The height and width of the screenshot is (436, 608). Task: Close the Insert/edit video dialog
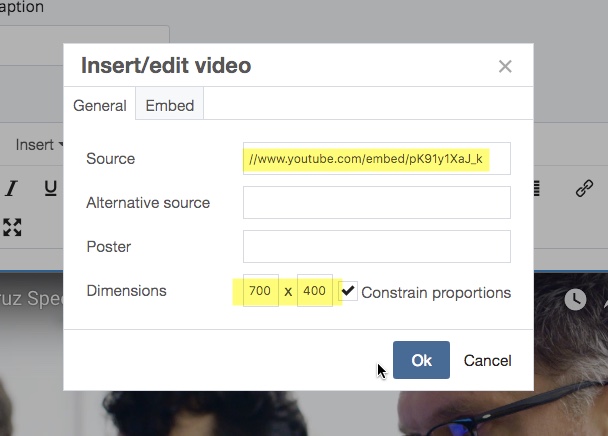click(x=505, y=66)
